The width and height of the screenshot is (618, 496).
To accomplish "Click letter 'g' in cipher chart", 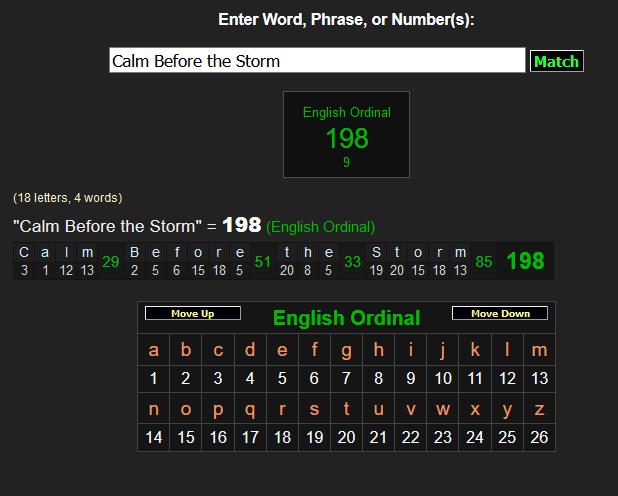I will 346,350.
